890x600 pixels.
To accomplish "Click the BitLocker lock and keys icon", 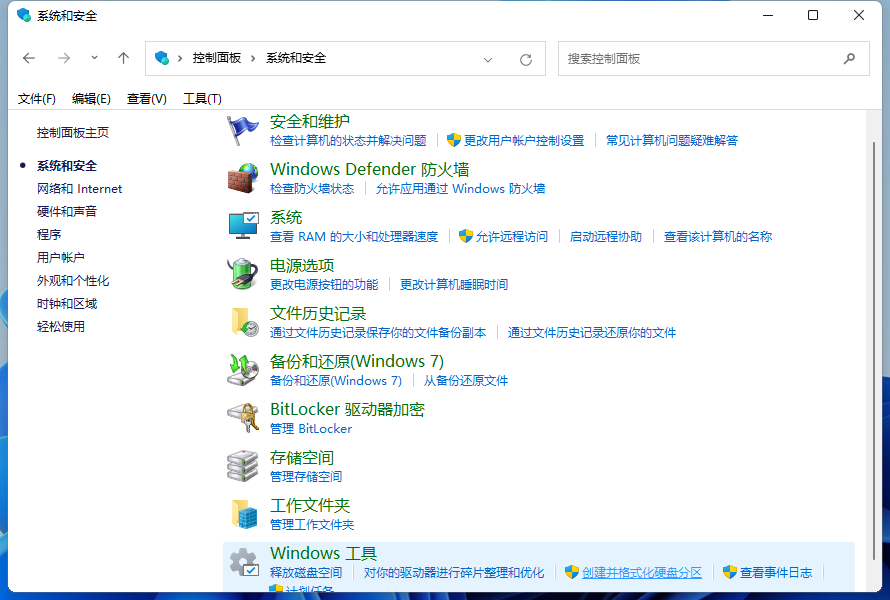I will pyautogui.click(x=243, y=418).
